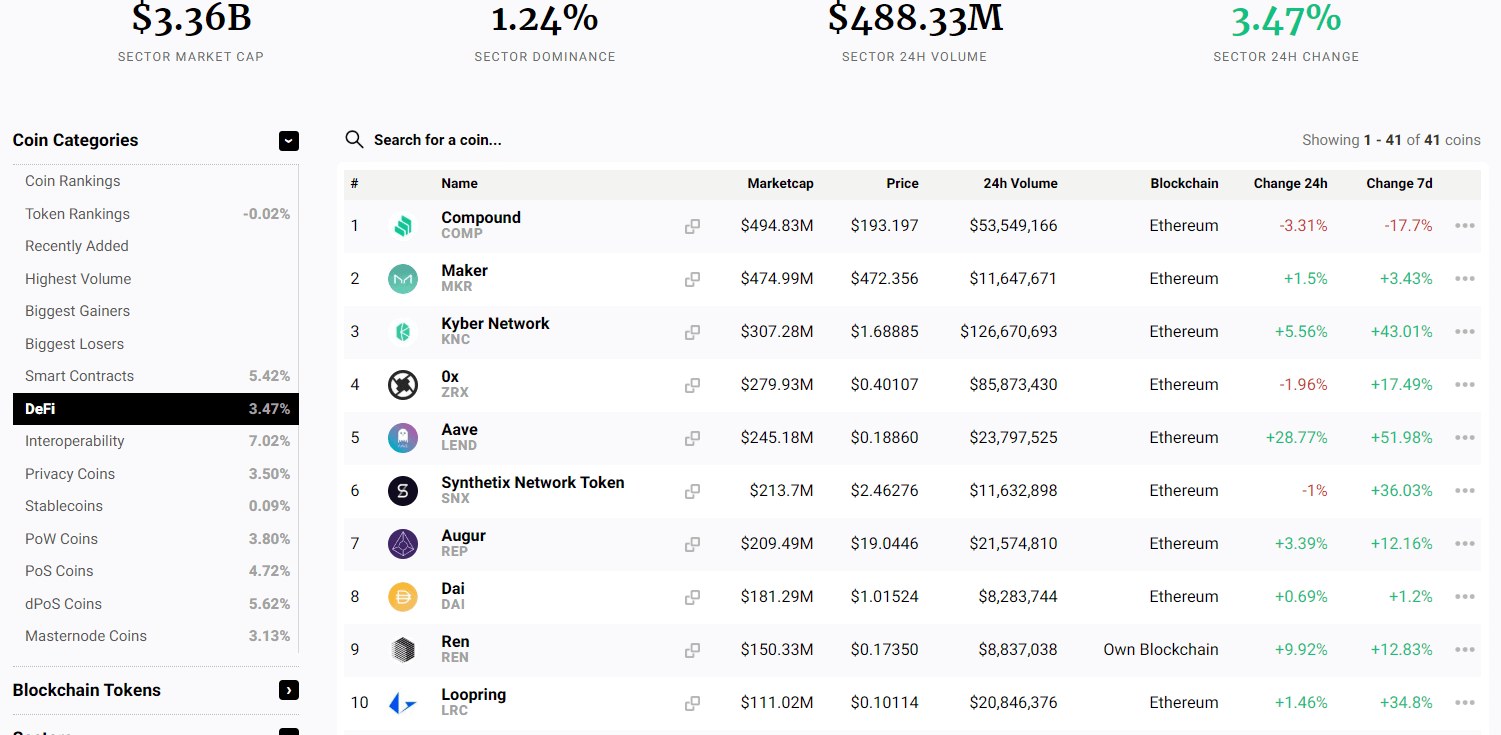Open three-dot menu for Compound row
This screenshot has width=1501, height=735.
pos(1465,226)
